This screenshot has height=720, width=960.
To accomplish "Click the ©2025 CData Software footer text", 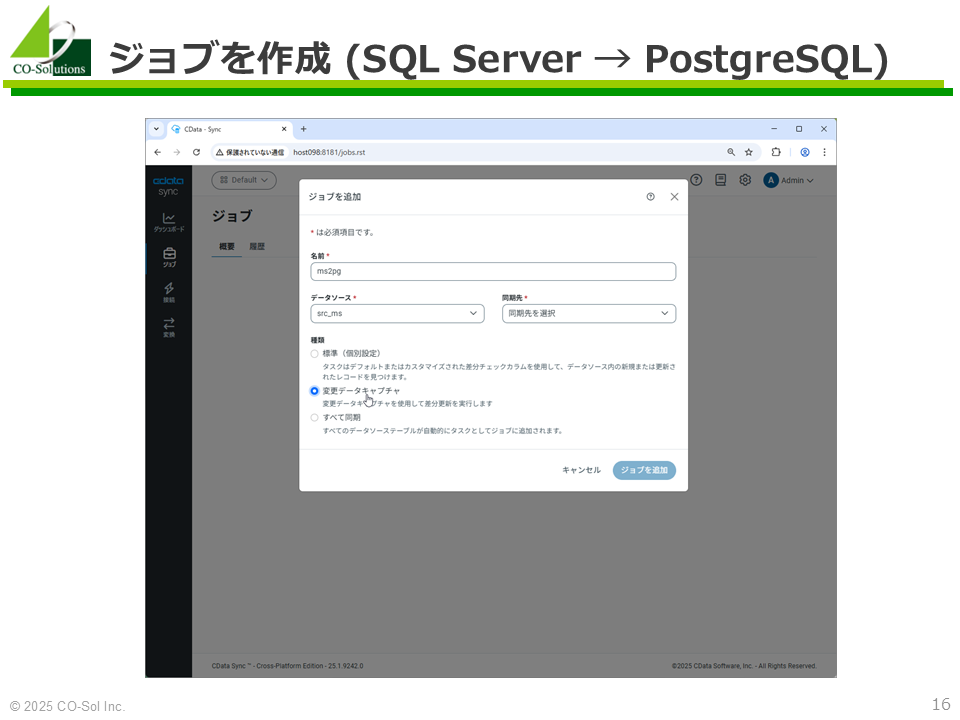I will pos(744,666).
